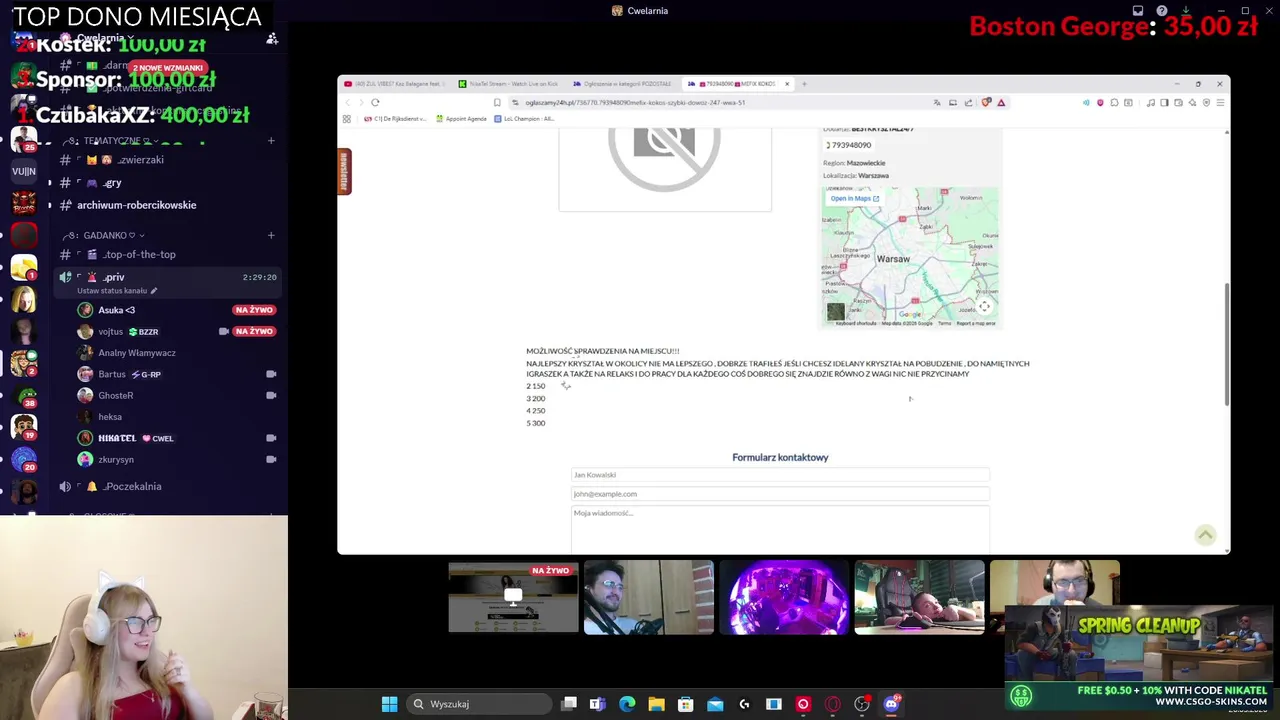
Task: Go back in the Opera browser
Action: click(348, 102)
